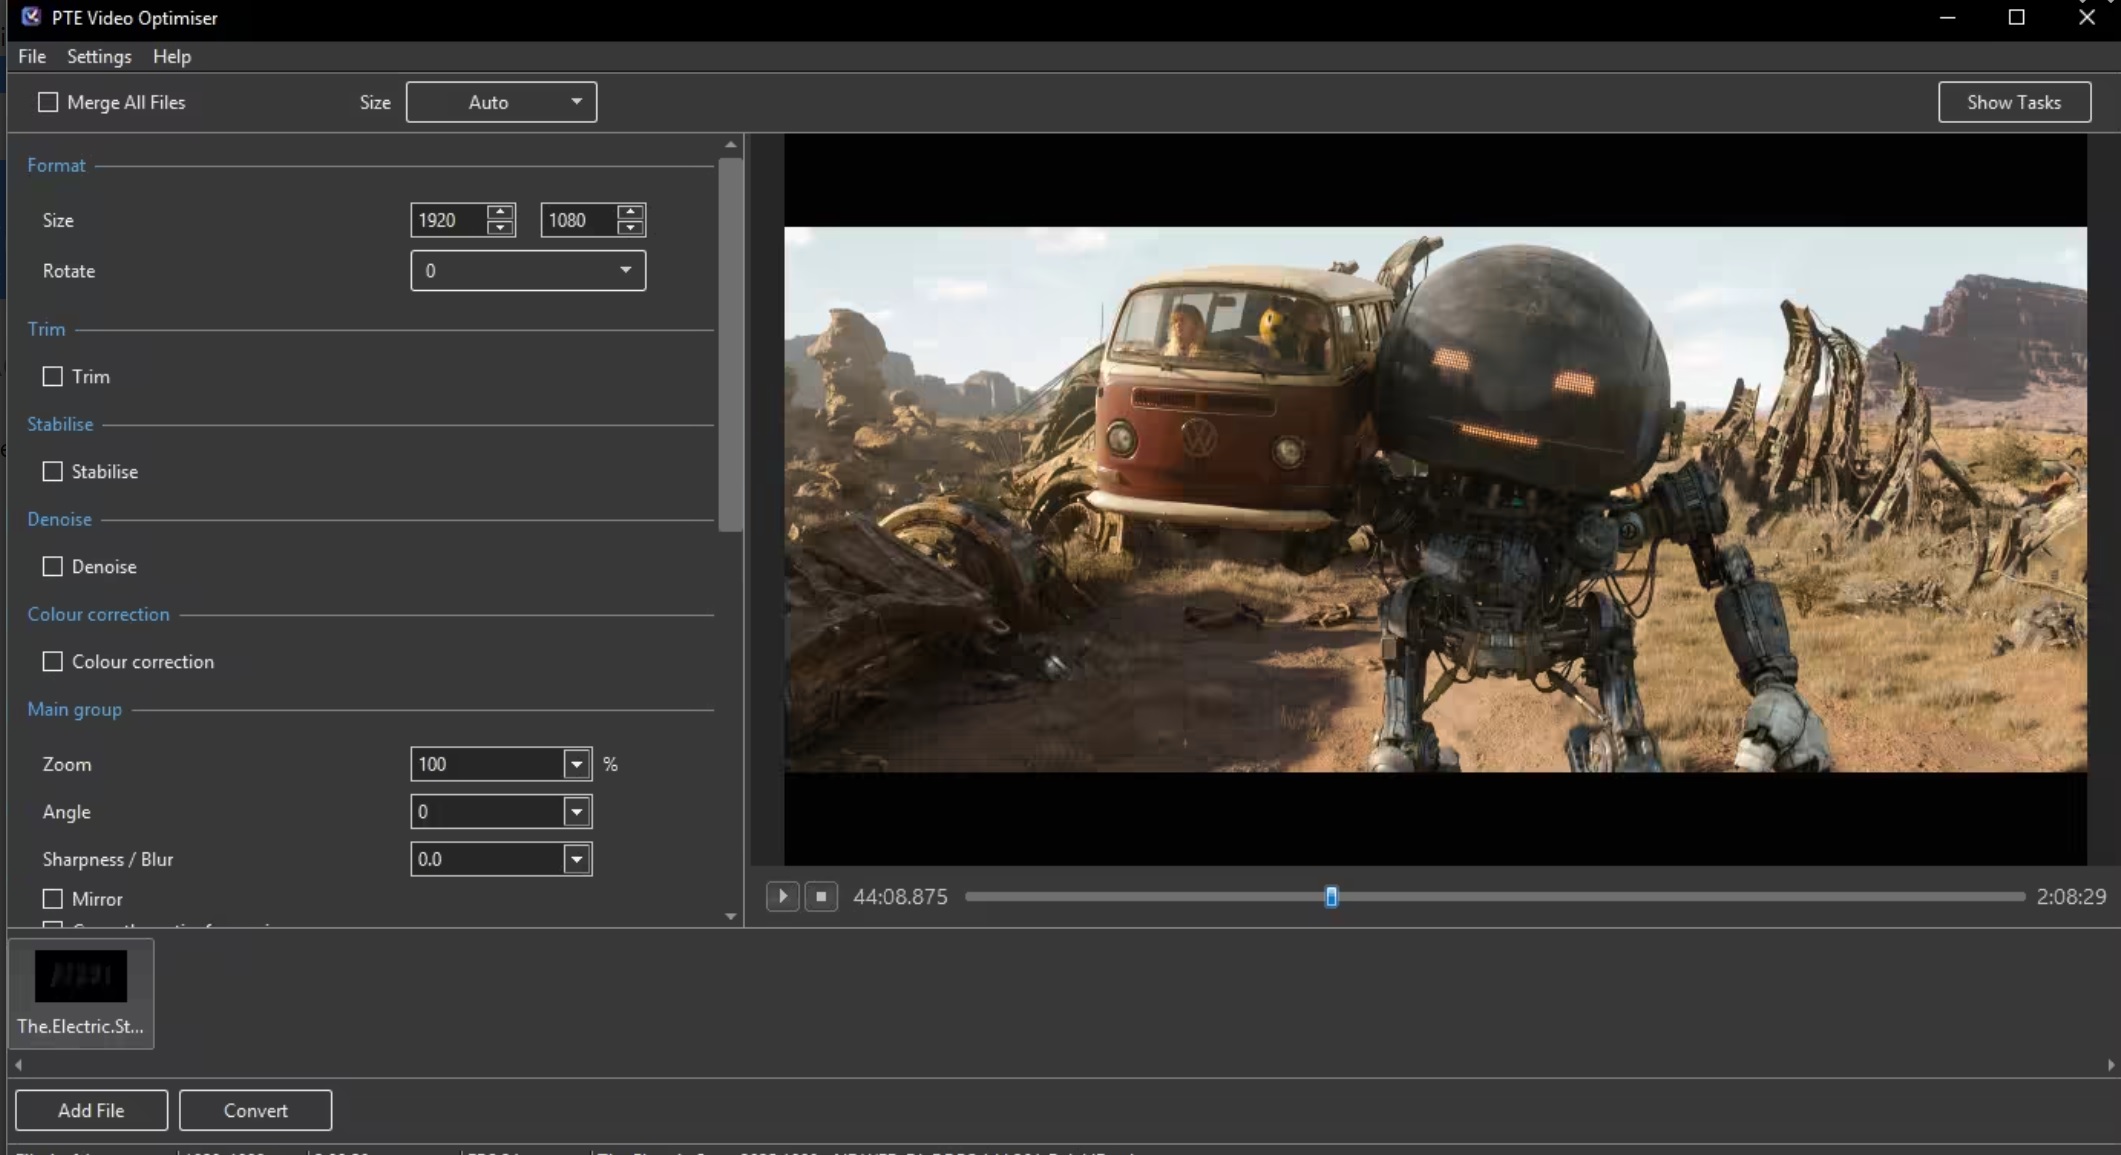The image size is (2121, 1155).
Task: Play the video preview
Action: pos(783,896)
